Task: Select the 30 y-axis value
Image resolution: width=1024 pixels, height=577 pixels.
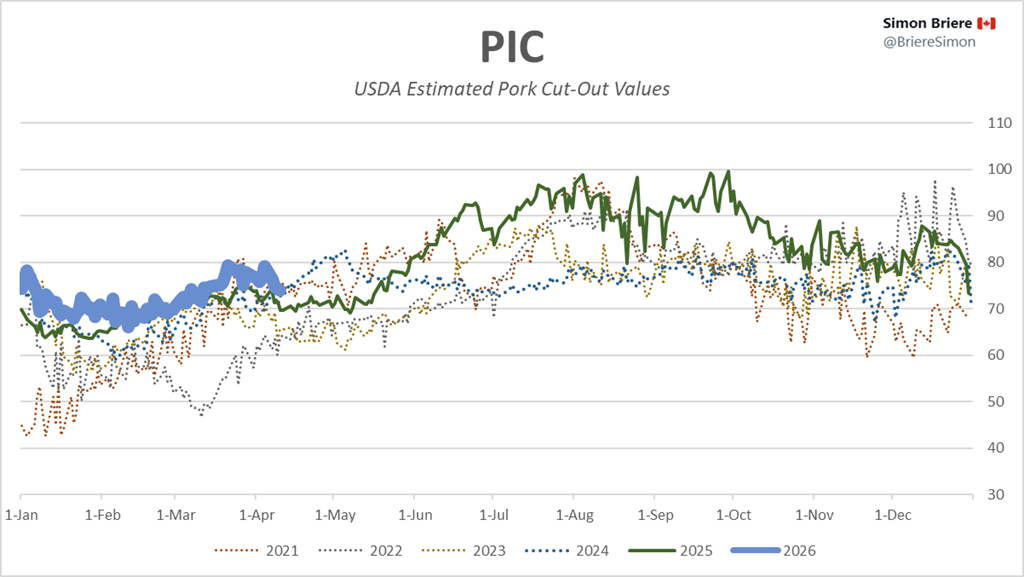Action: click(993, 495)
